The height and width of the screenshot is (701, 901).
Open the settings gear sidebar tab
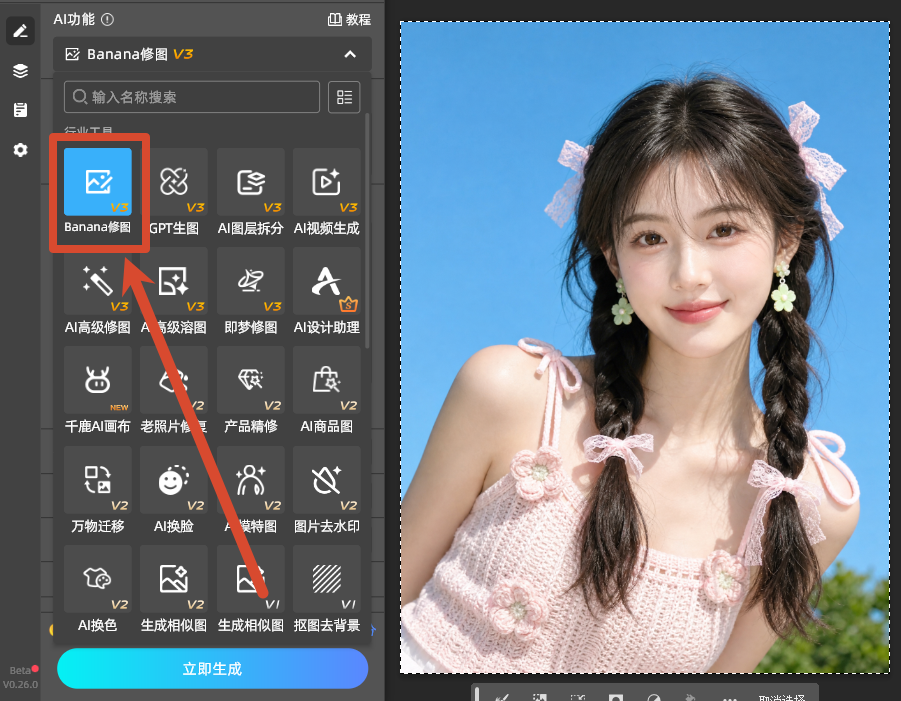coord(20,150)
